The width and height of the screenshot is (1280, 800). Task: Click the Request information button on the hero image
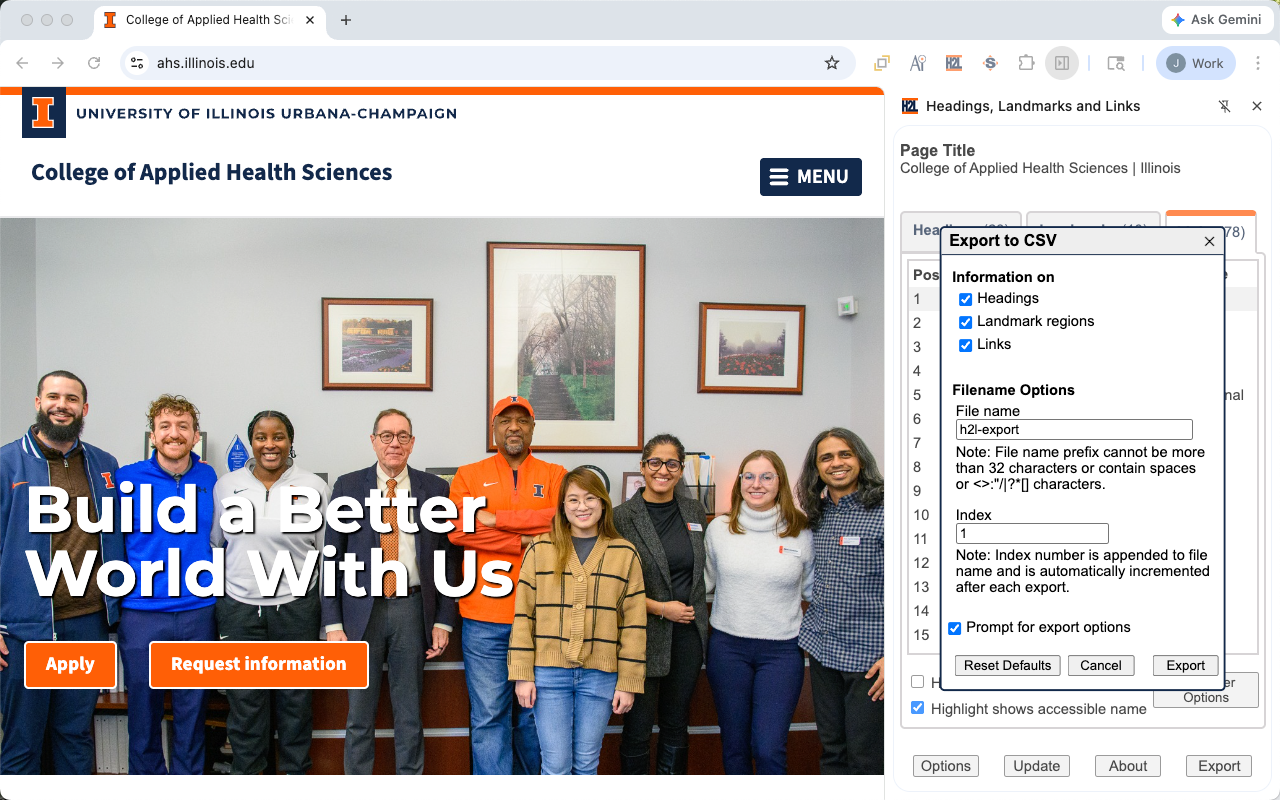point(258,664)
